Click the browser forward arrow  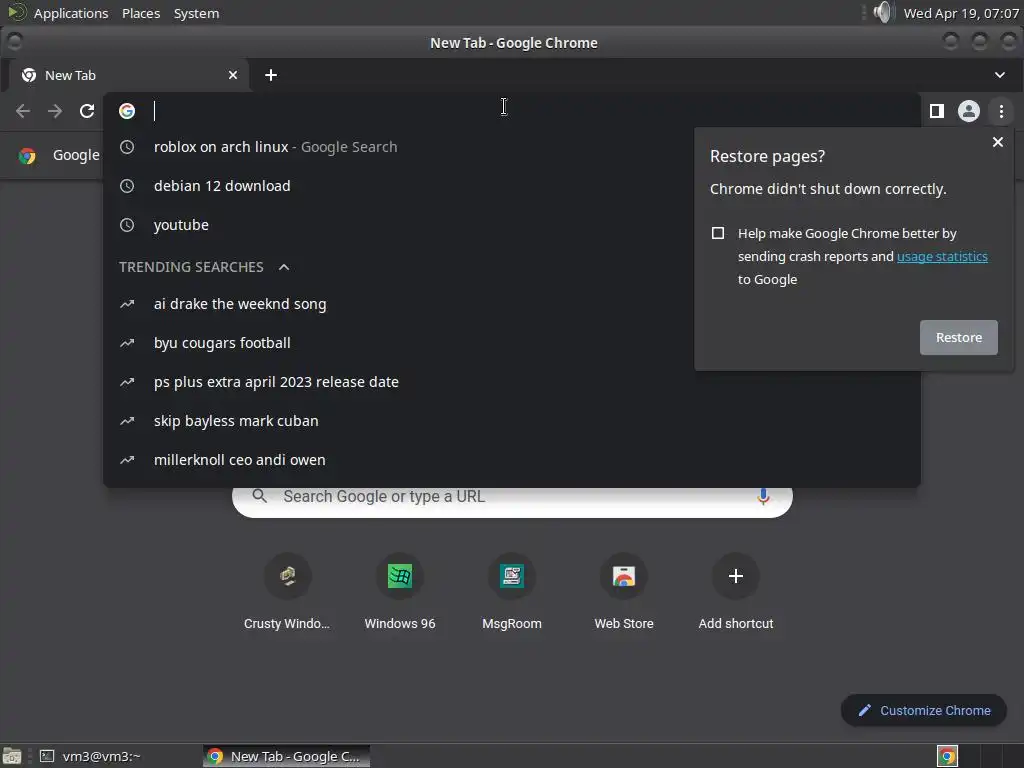[x=55, y=111]
